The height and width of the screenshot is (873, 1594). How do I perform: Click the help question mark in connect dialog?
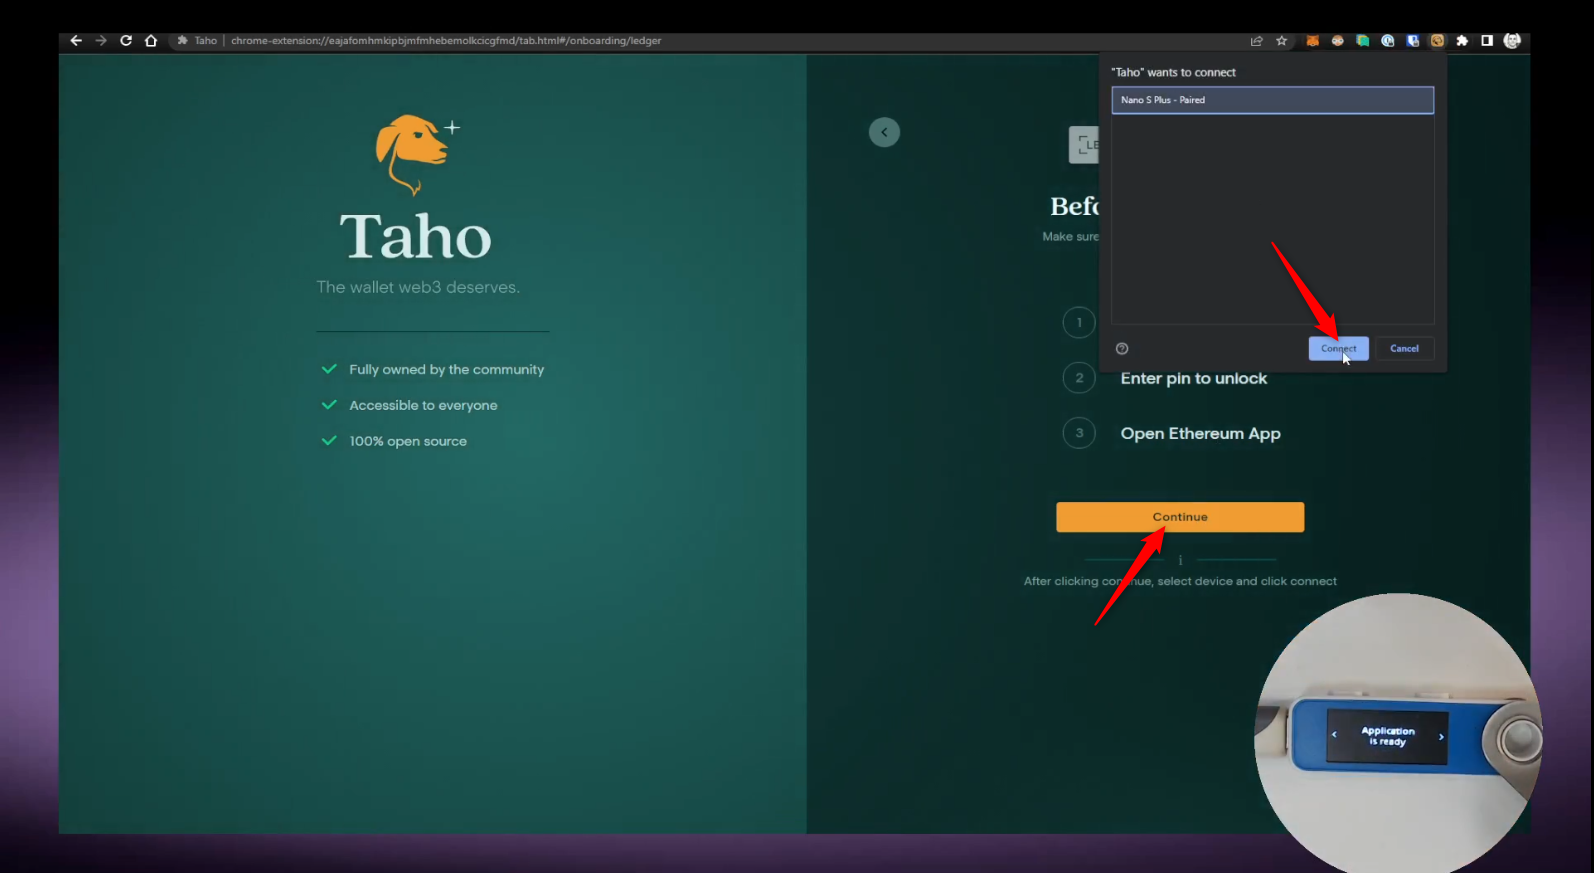1122,349
